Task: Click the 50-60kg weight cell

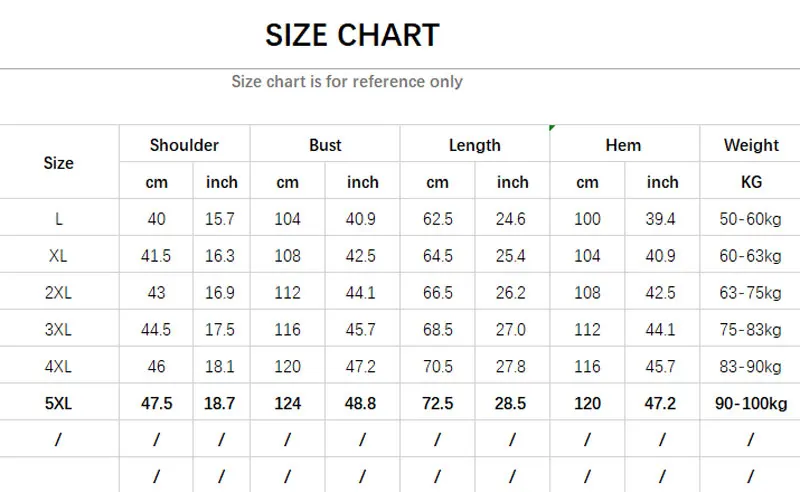Action: pos(751,219)
